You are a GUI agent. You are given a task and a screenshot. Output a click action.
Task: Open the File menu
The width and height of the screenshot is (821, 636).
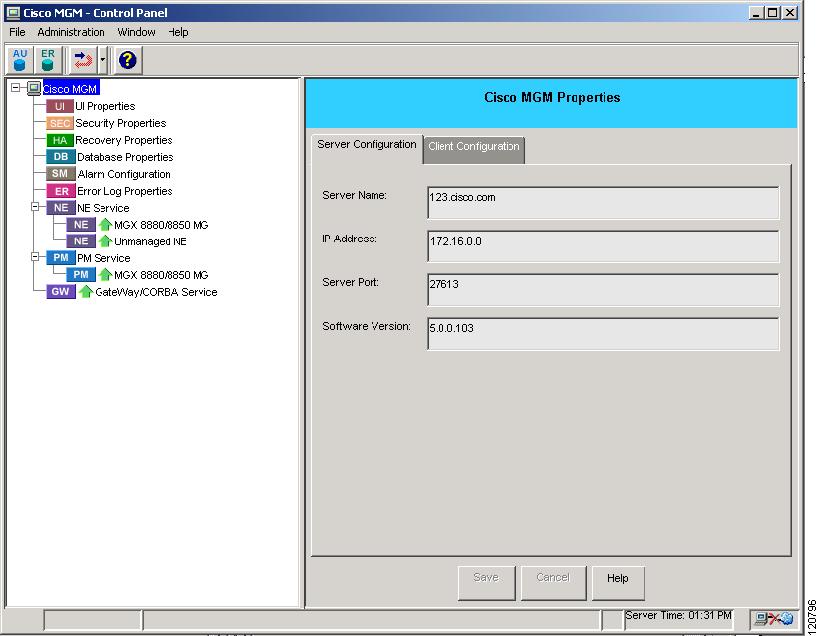point(17,32)
